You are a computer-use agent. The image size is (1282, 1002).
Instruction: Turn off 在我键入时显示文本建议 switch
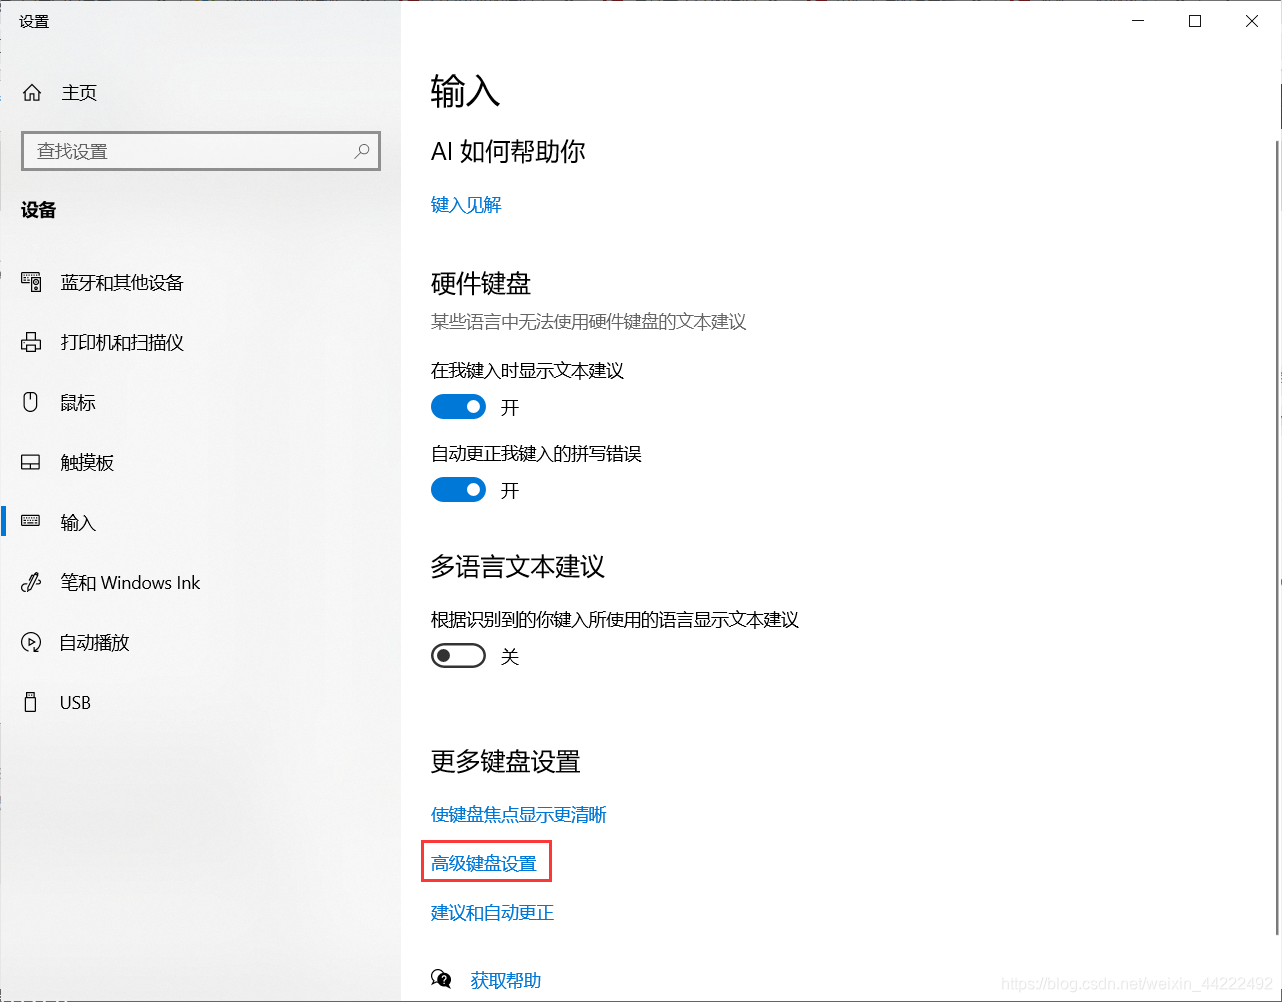point(458,407)
